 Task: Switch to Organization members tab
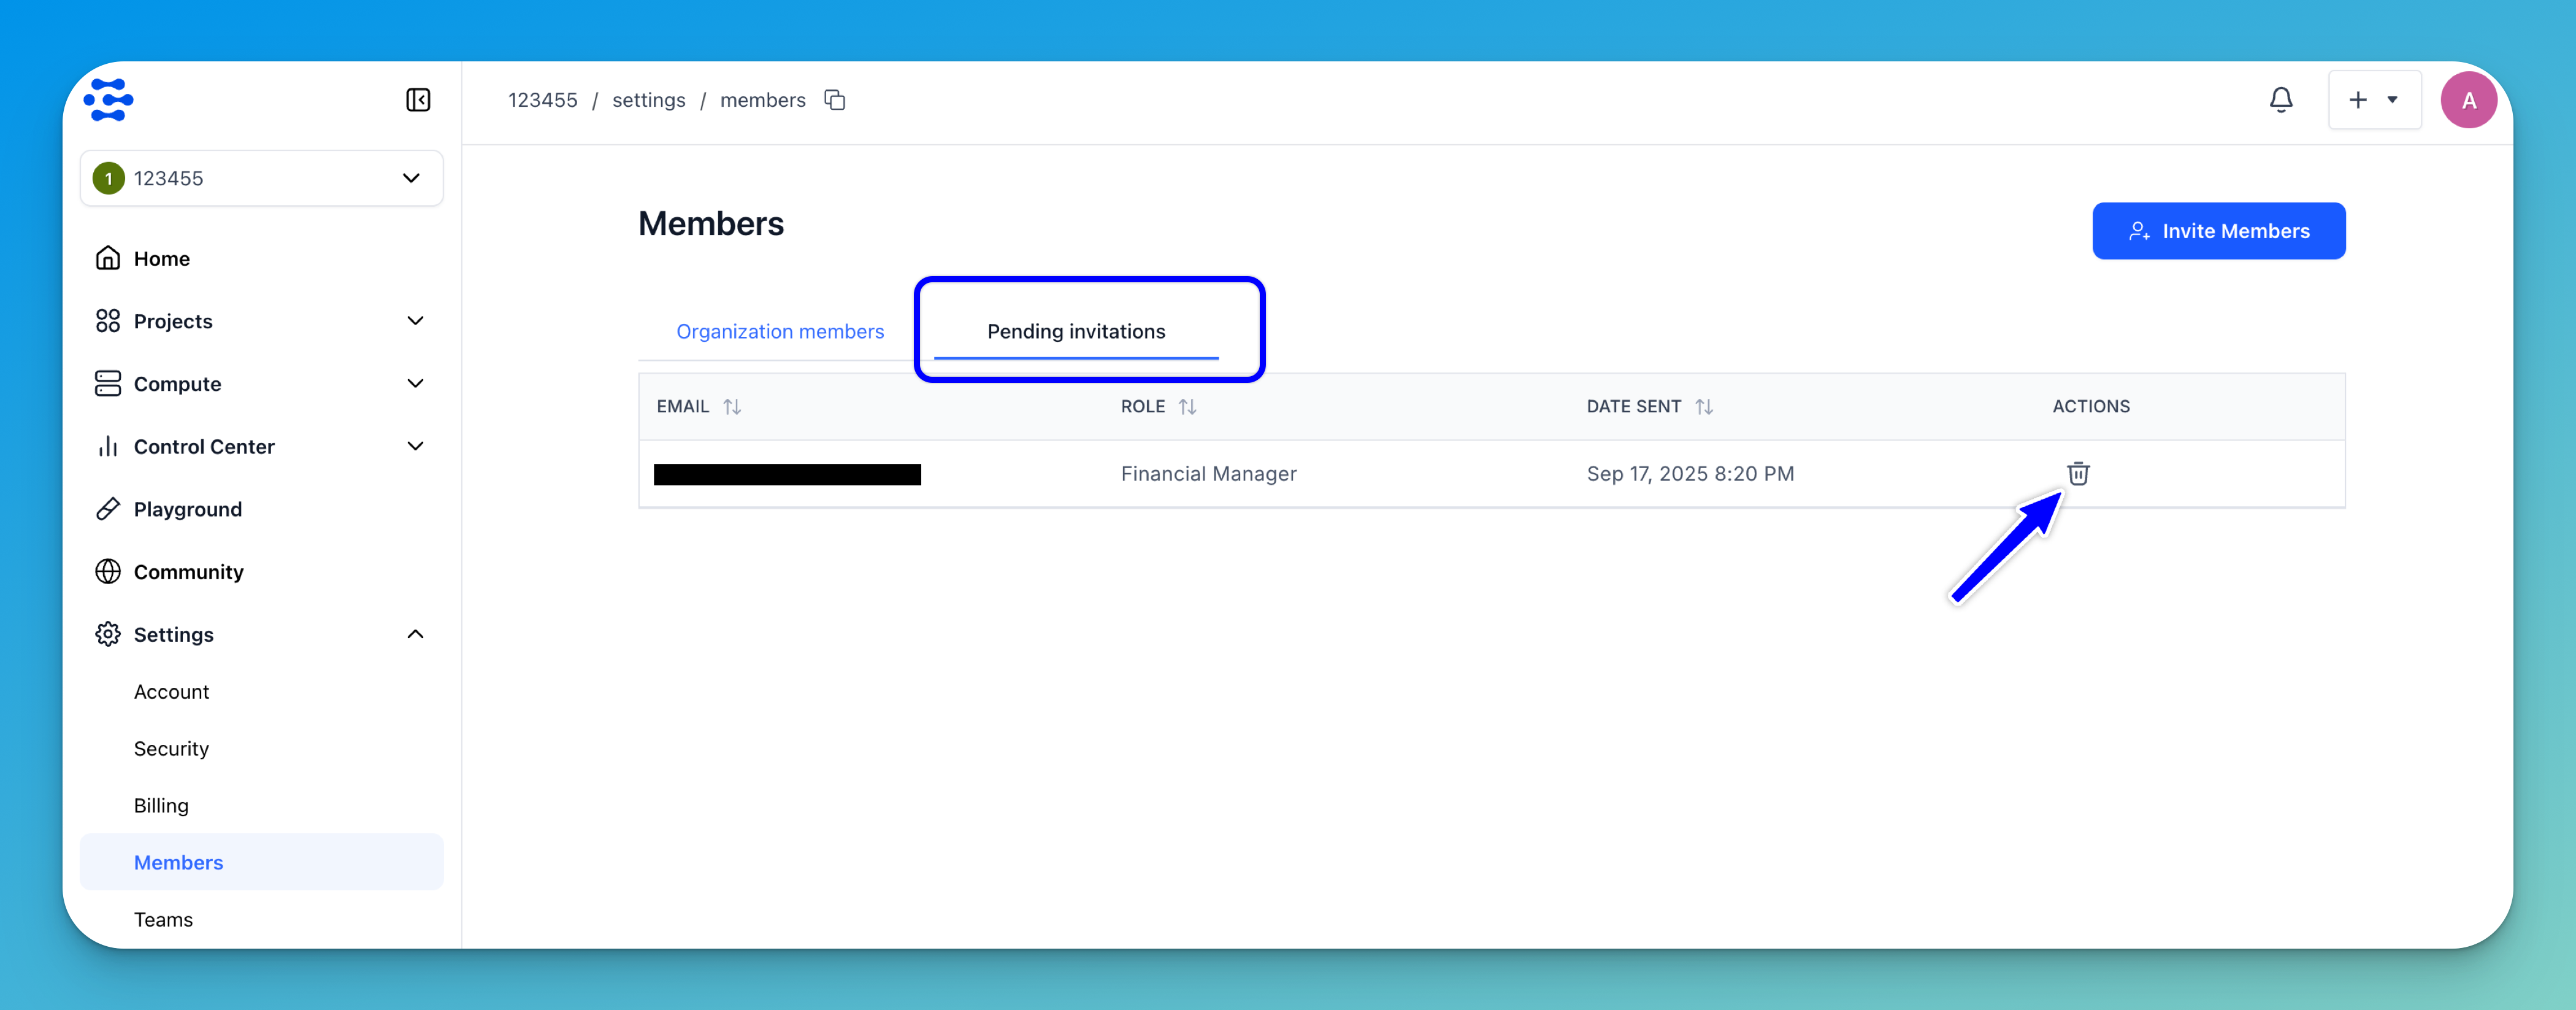(x=780, y=331)
